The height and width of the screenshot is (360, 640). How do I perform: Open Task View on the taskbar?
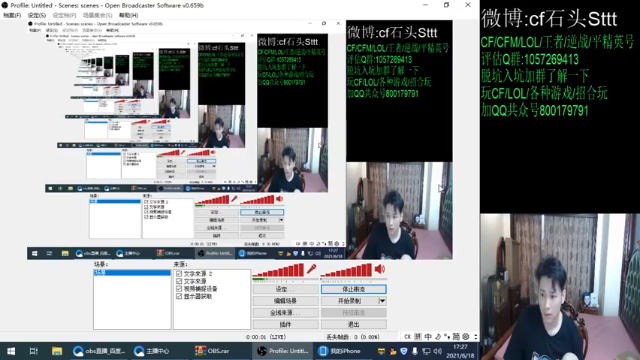coord(34,351)
